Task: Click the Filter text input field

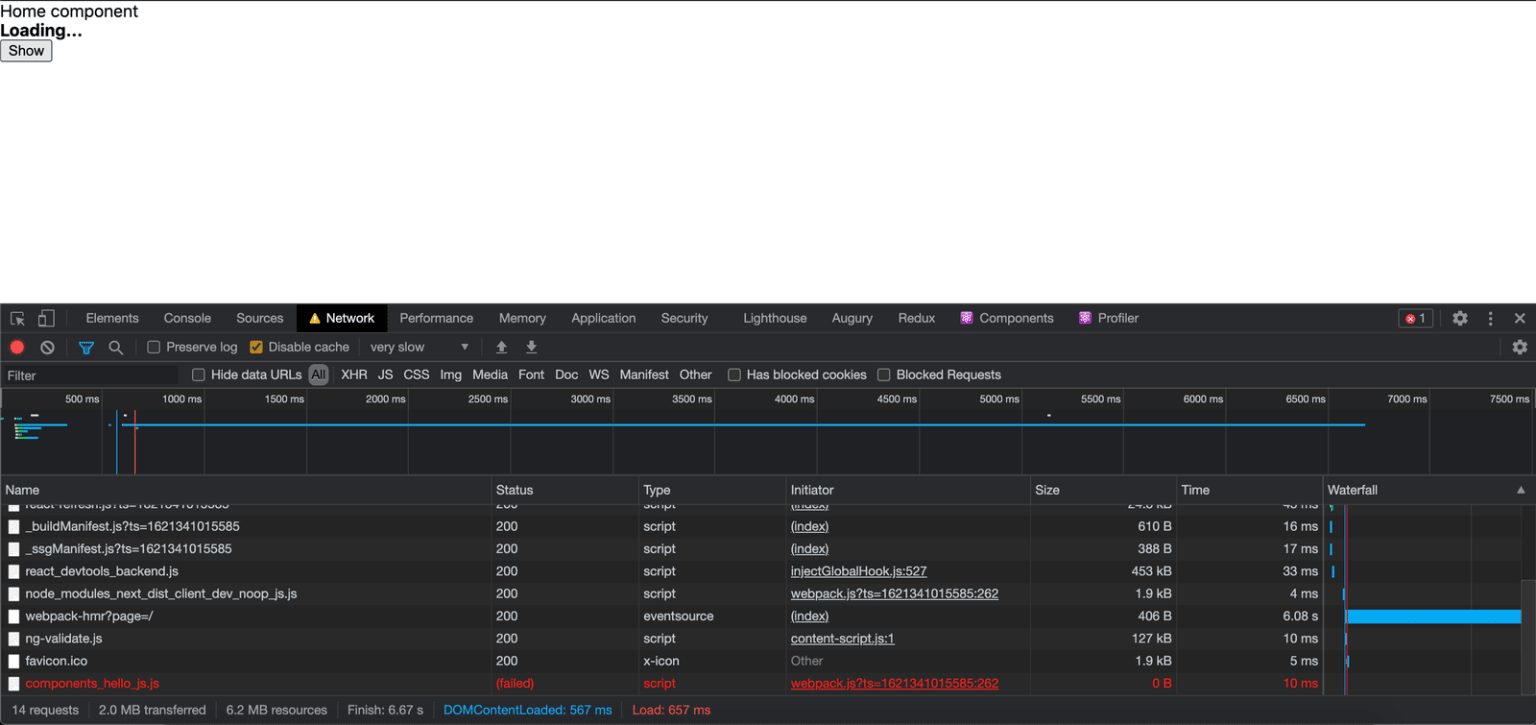Action: tap(90, 375)
